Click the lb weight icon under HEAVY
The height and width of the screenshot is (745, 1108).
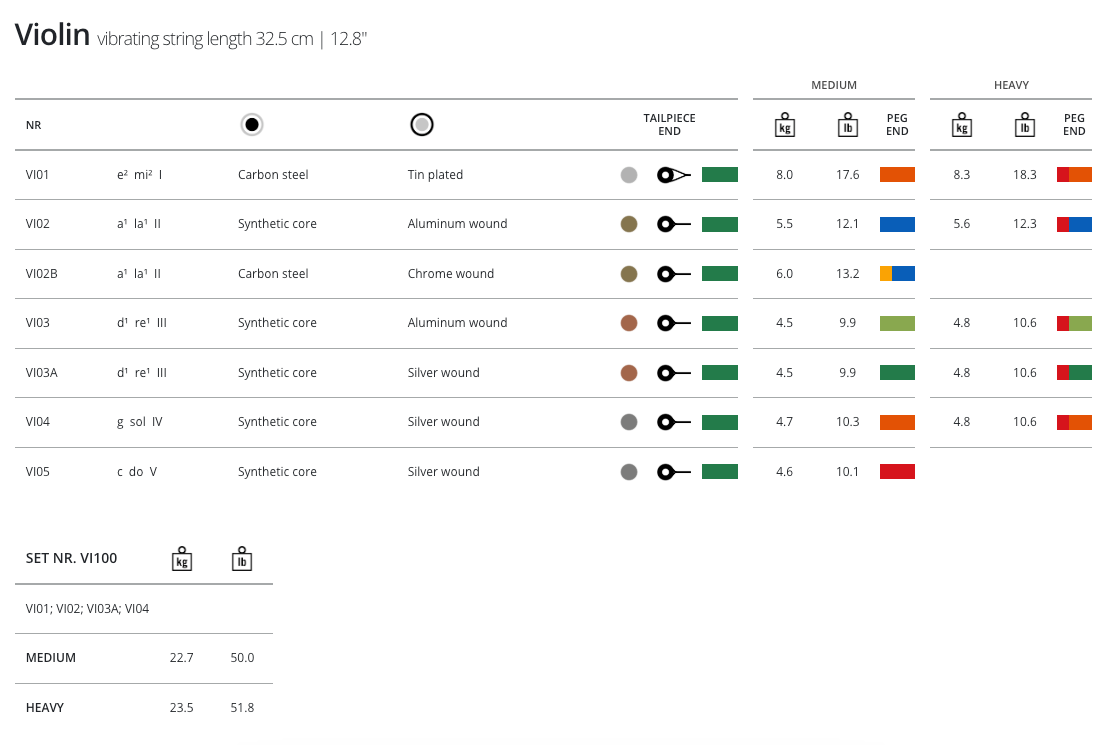pyautogui.click(x=1025, y=125)
